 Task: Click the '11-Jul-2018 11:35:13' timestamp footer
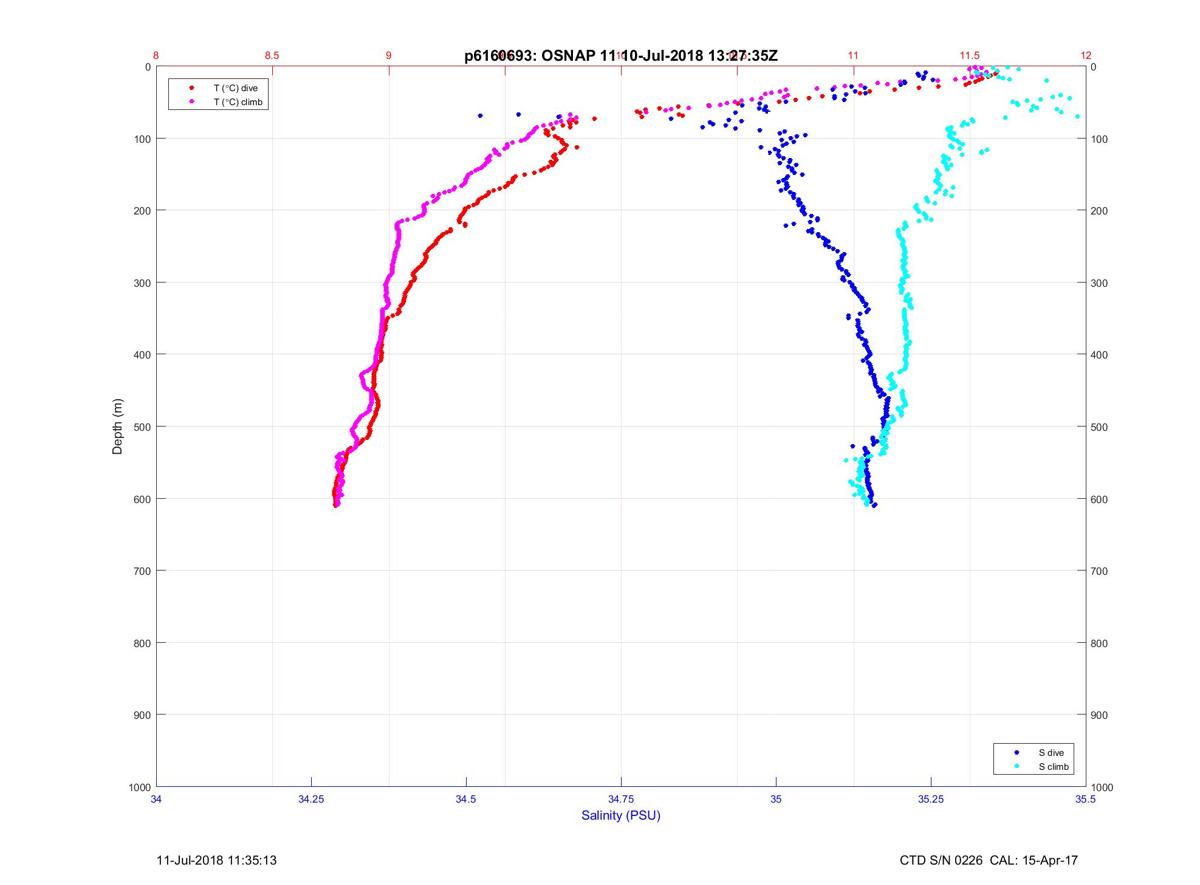tap(217, 859)
